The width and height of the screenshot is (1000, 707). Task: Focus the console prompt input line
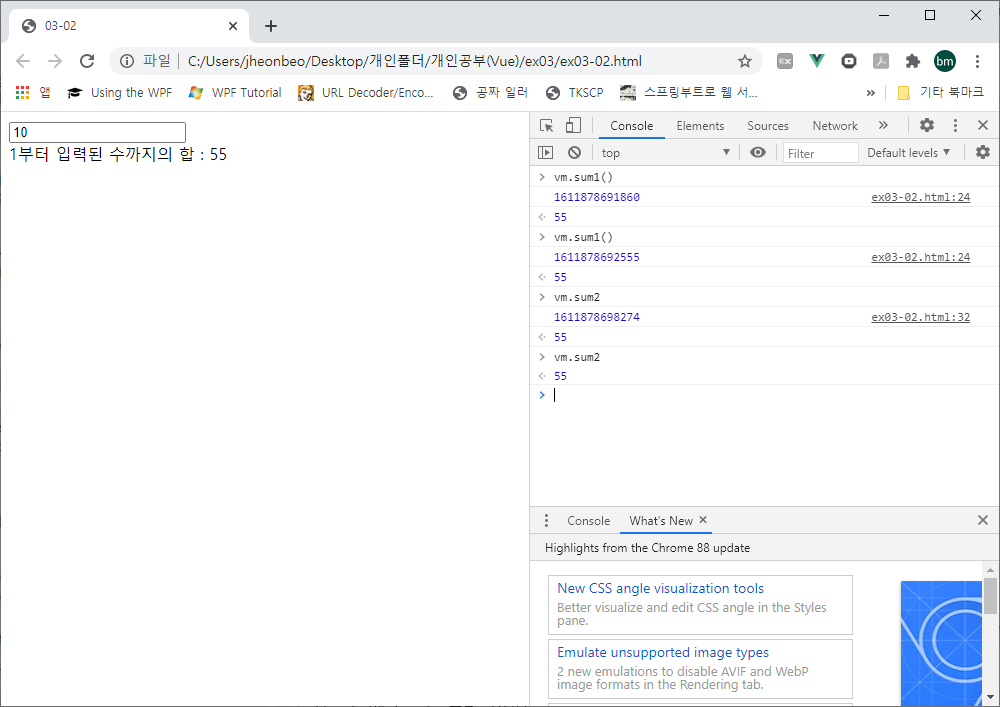click(765, 395)
